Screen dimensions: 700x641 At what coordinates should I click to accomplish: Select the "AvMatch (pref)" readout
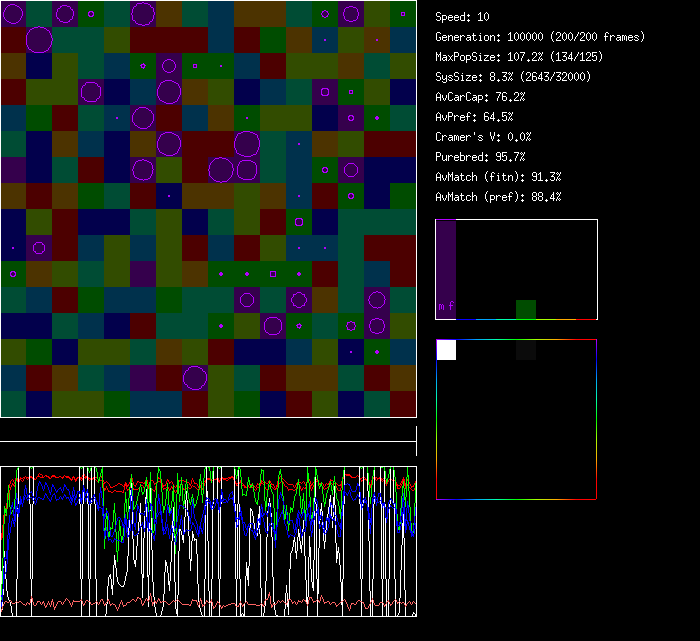[498, 197]
